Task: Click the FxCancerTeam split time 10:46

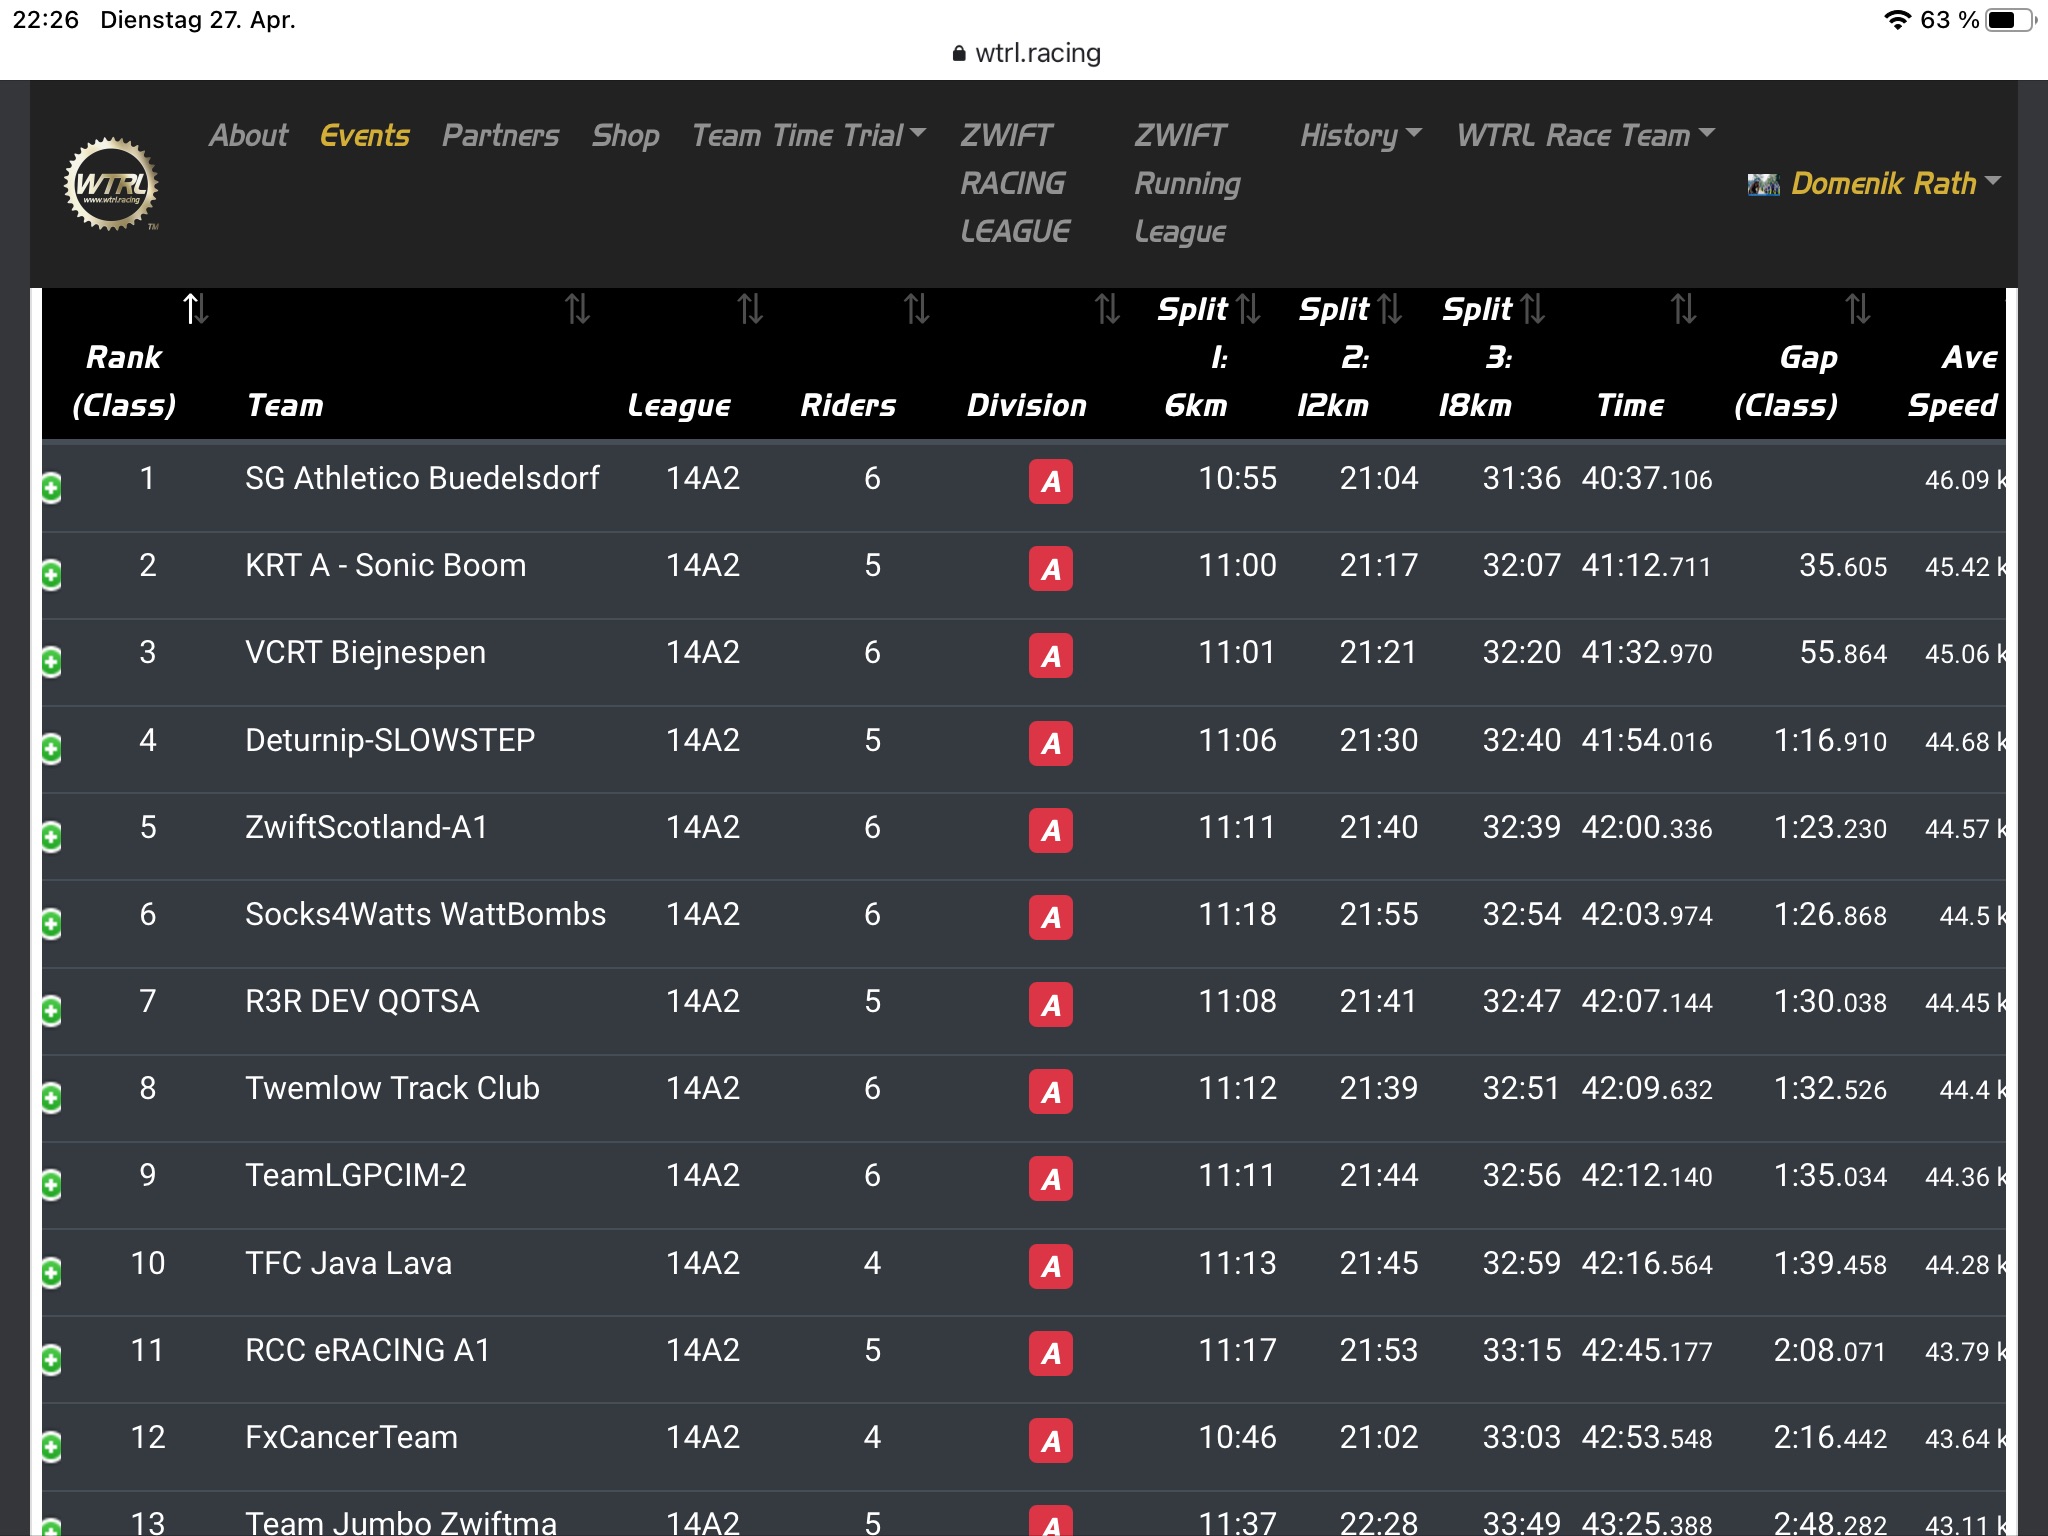Action: [1237, 1437]
